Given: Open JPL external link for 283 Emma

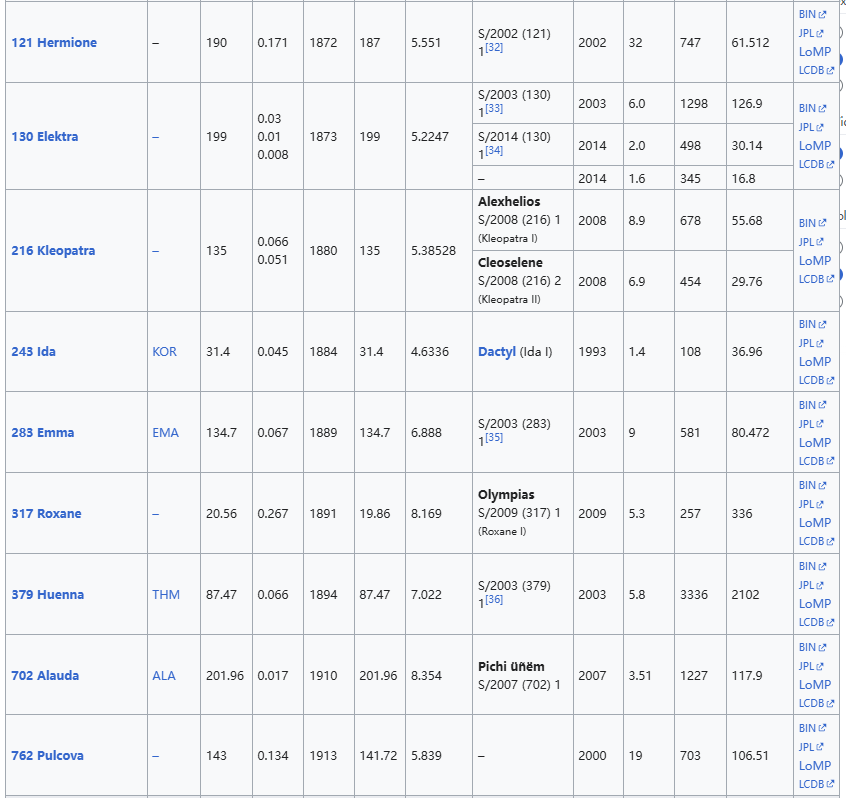Looking at the screenshot, I should (807, 424).
